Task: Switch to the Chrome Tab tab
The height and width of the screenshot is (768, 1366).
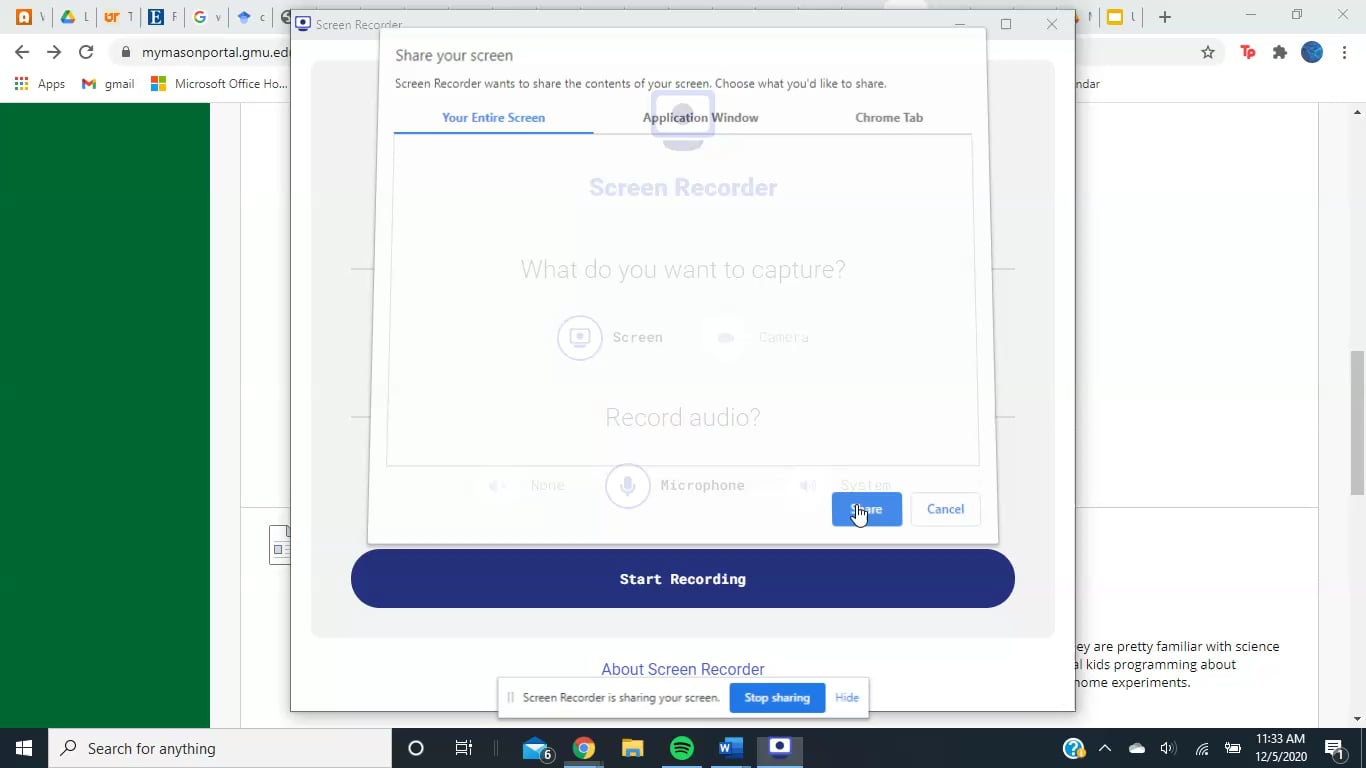Action: click(889, 117)
